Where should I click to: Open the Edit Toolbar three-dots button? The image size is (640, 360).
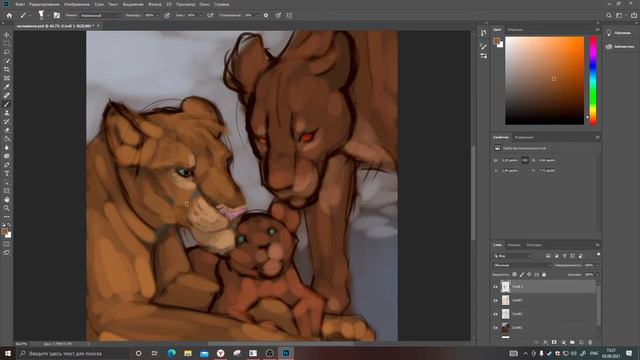tap(7, 217)
